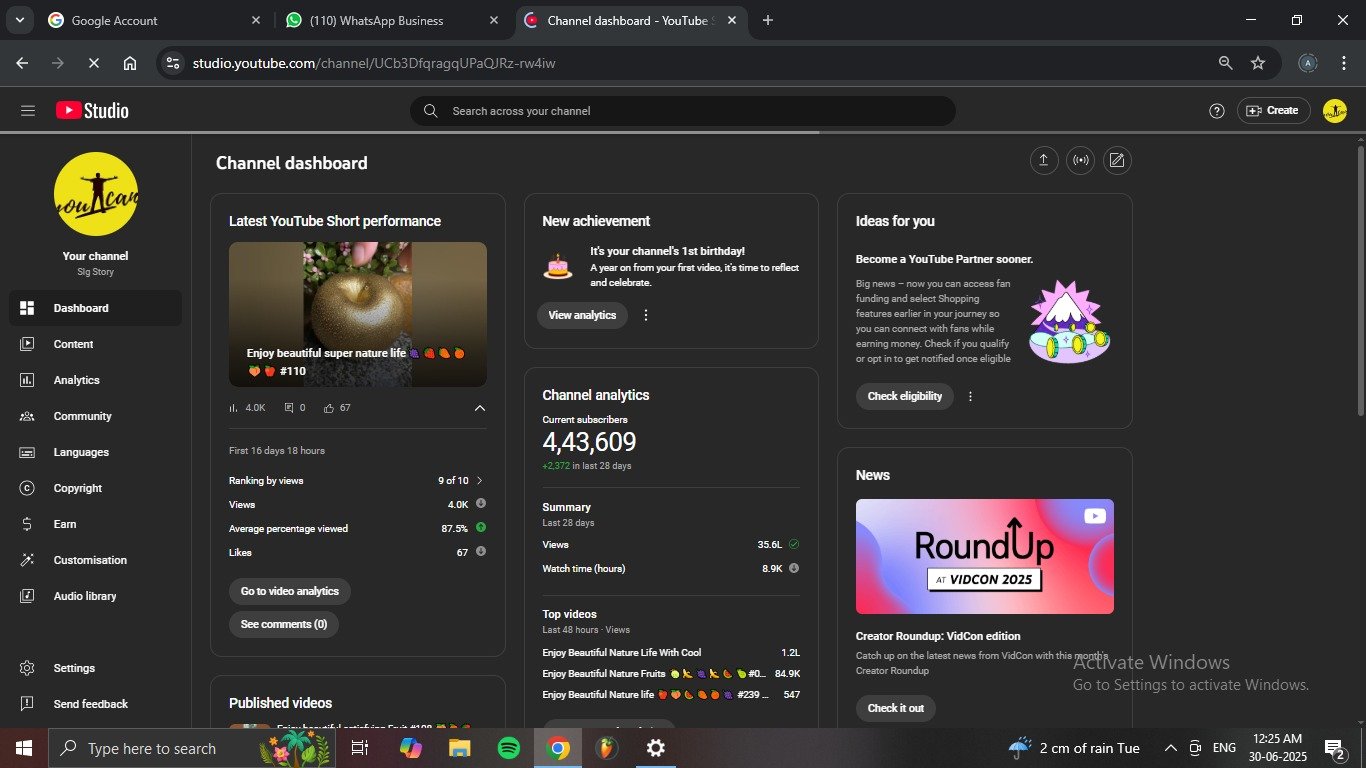This screenshot has height=768, width=1366.
Task: Switch to the Google Account browser tab
Action: point(154,20)
